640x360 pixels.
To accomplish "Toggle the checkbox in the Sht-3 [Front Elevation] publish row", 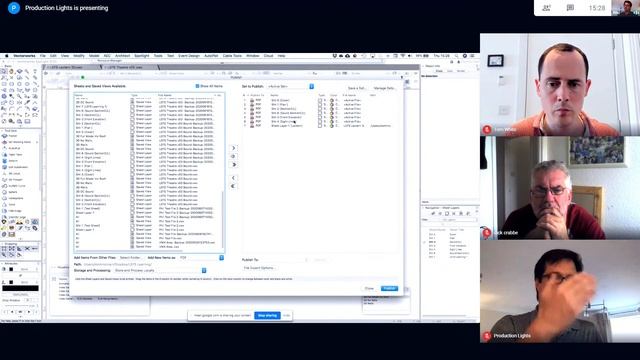I will tap(320, 117).
